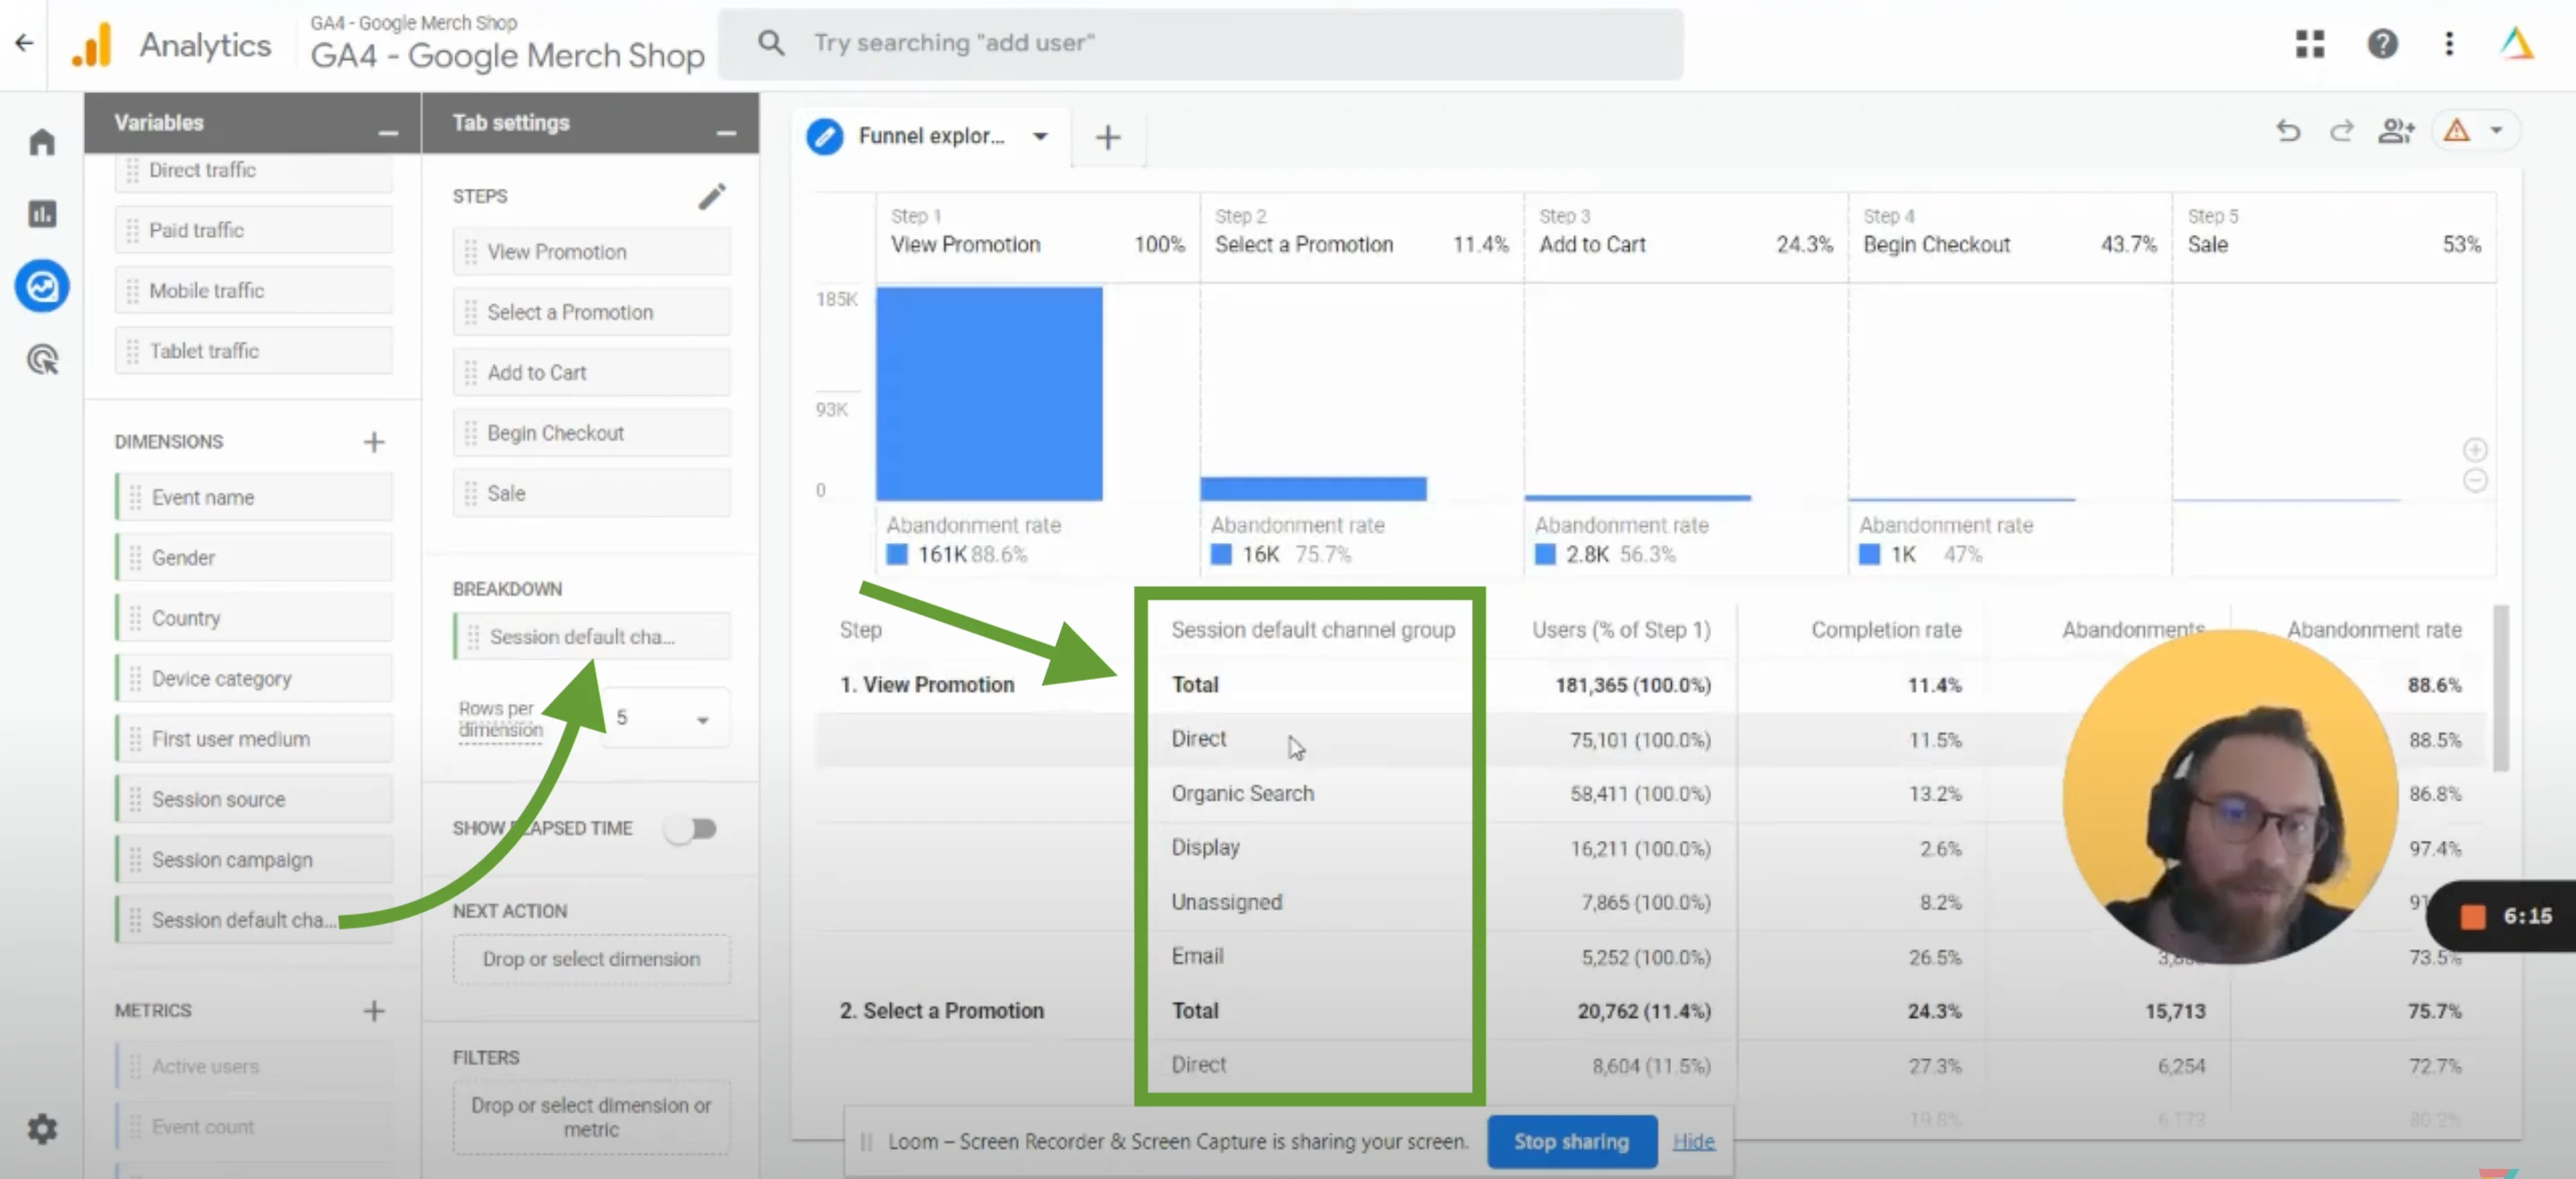The image size is (2576, 1179).
Task: Open the Explore icon in the left sidebar
Action: (42, 287)
